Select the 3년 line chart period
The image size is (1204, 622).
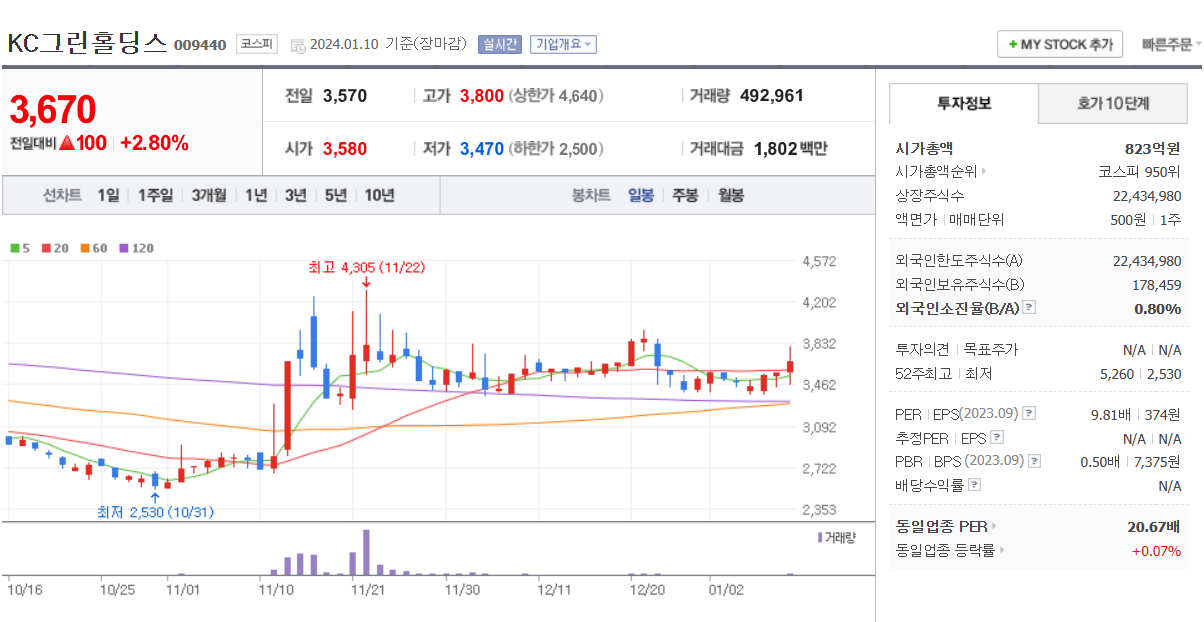click(295, 195)
